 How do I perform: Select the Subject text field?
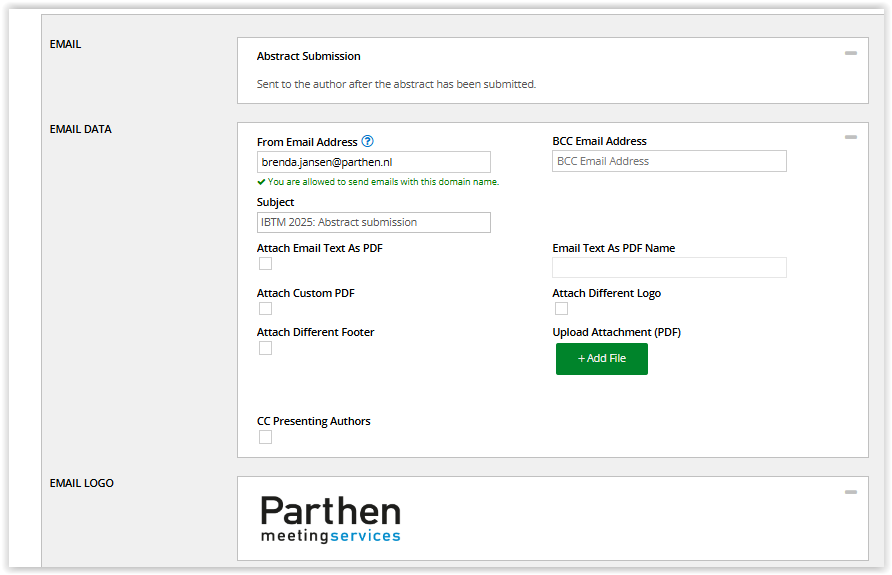[x=373, y=222]
